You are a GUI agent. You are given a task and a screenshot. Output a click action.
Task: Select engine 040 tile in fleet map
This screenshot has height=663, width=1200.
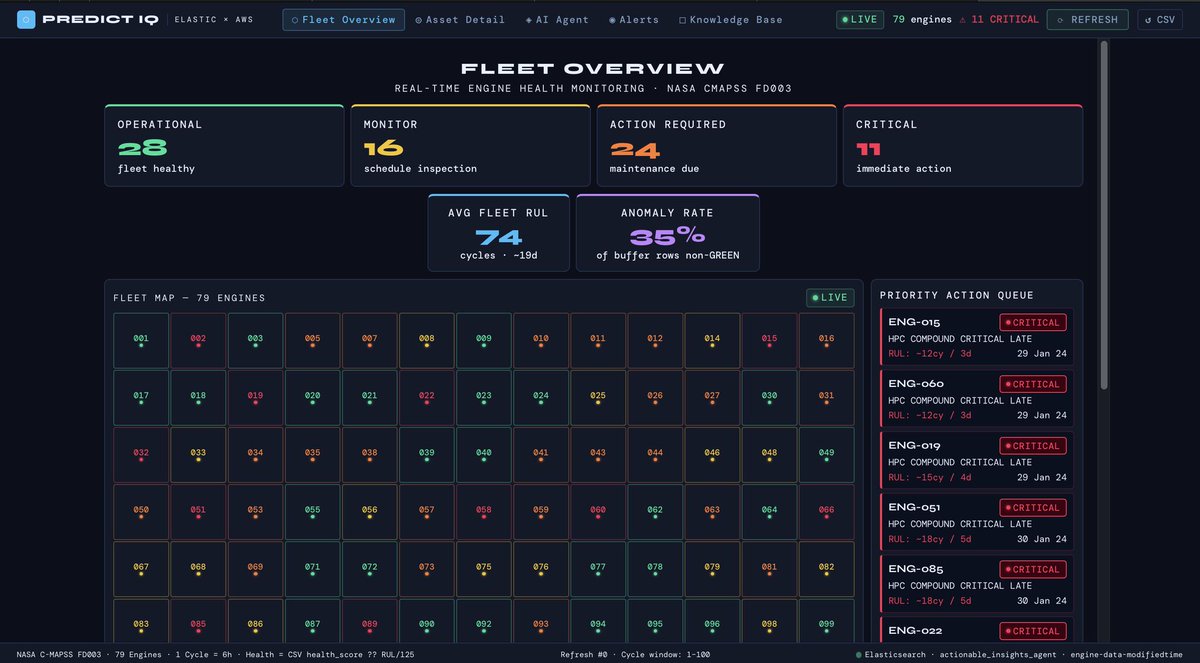[484, 455]
